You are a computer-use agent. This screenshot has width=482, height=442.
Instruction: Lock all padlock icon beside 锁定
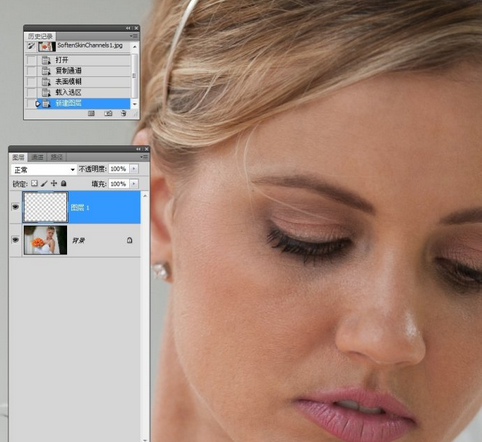pos(63,183)
